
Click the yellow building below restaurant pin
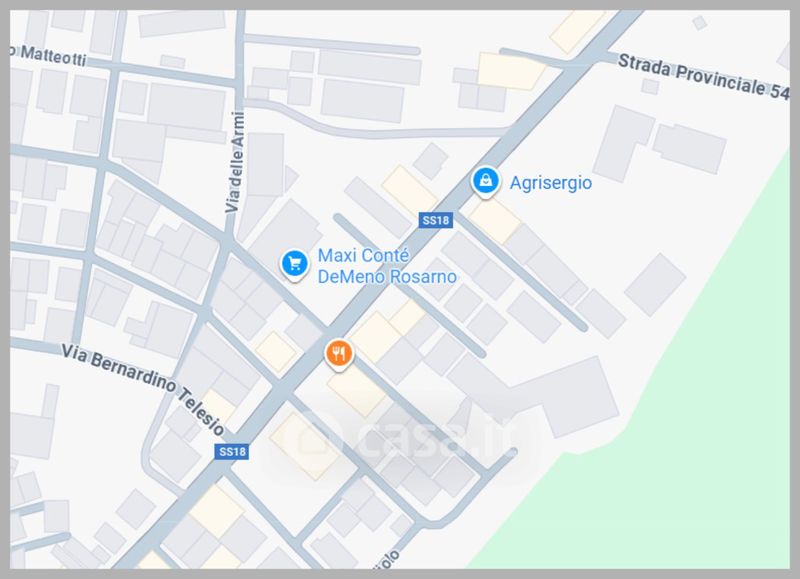(x=357, y=391)
